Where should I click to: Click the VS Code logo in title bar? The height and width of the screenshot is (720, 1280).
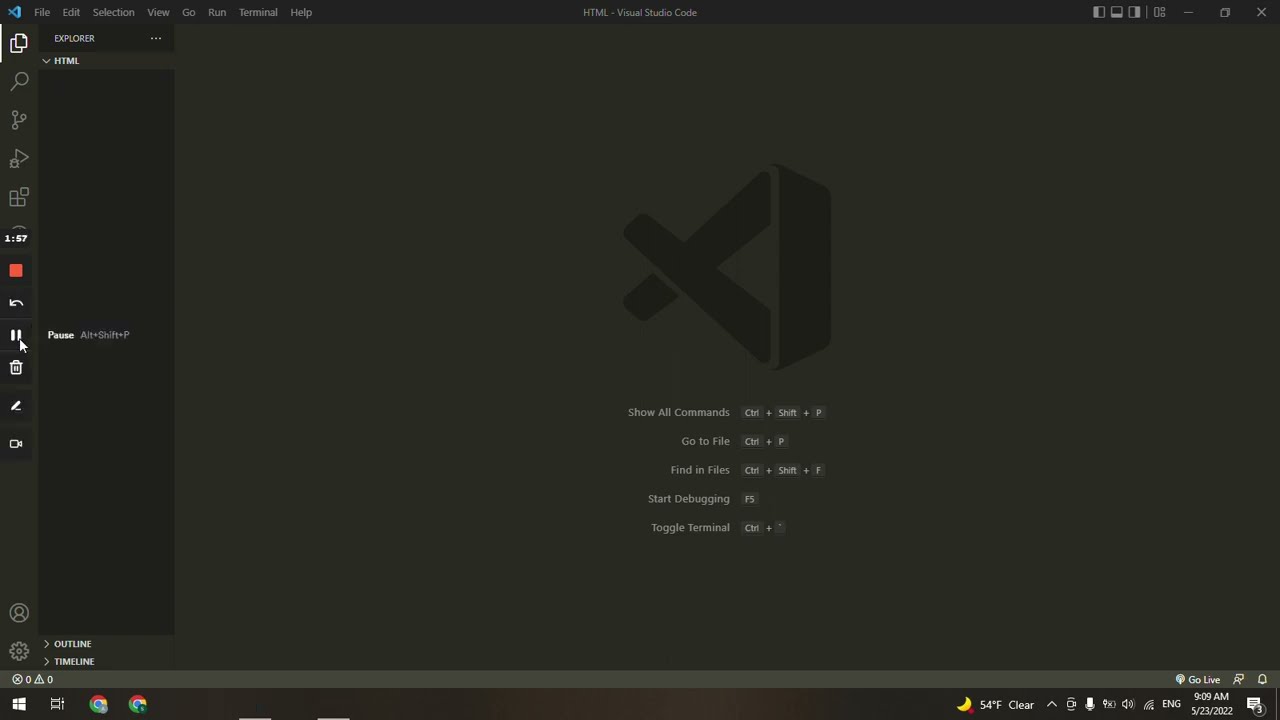(14, 12)
